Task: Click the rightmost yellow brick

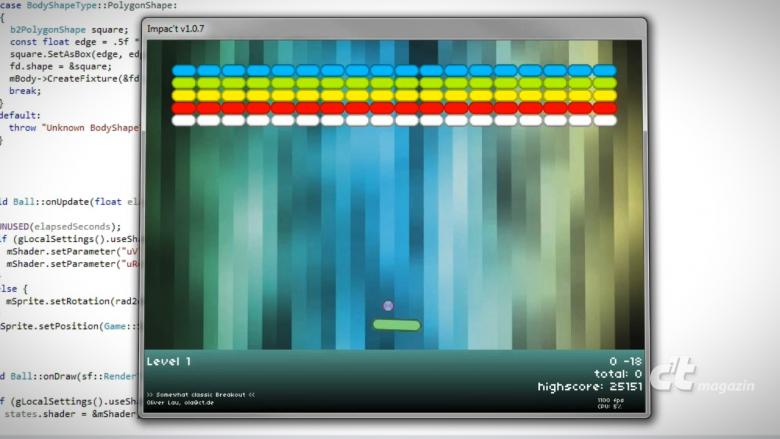Action: [605, 95]
